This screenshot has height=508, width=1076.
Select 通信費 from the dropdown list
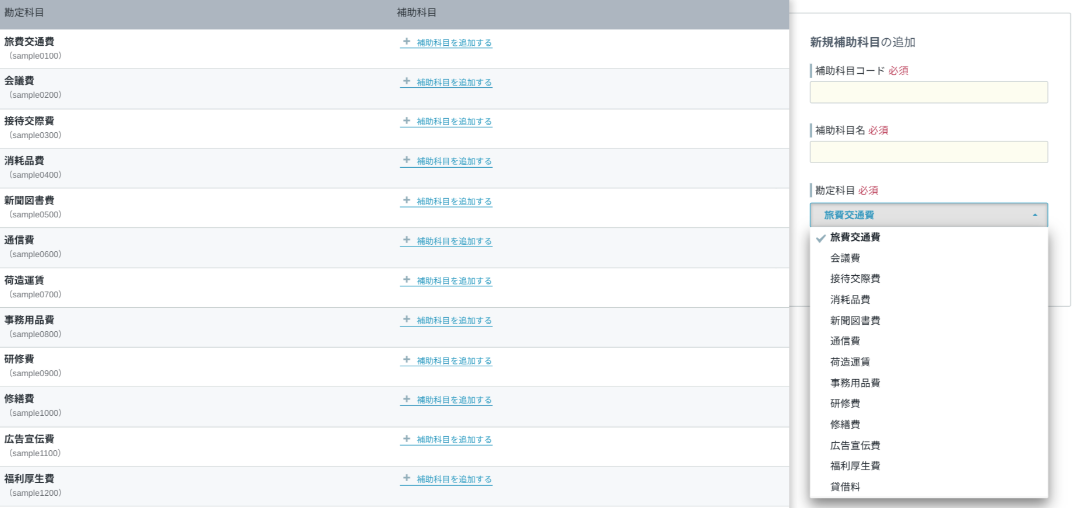coord(928,341)
